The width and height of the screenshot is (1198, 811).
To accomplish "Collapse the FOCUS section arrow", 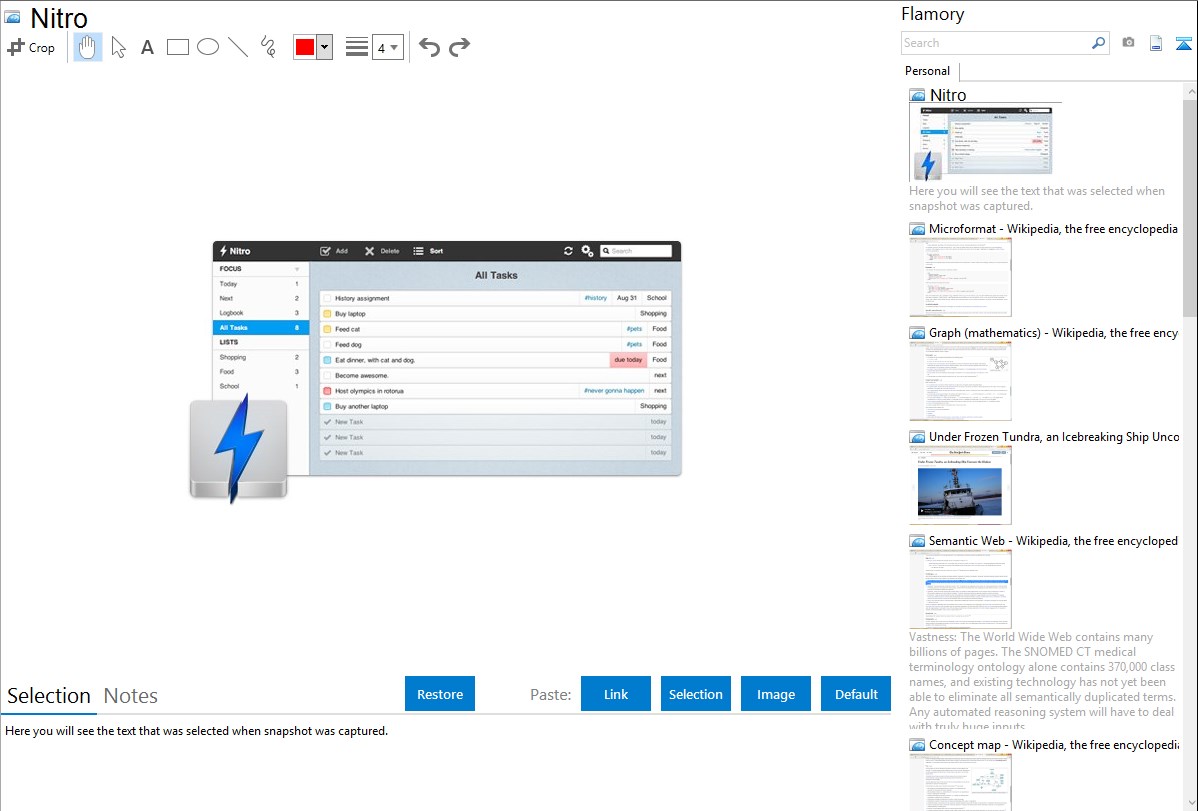I will 297,269.
